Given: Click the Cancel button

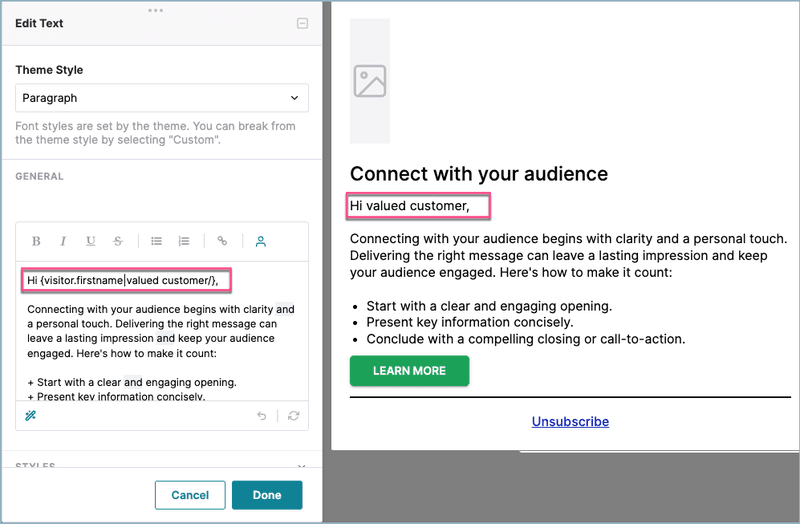Looking at the screenshot, I should tap(190, 495).
